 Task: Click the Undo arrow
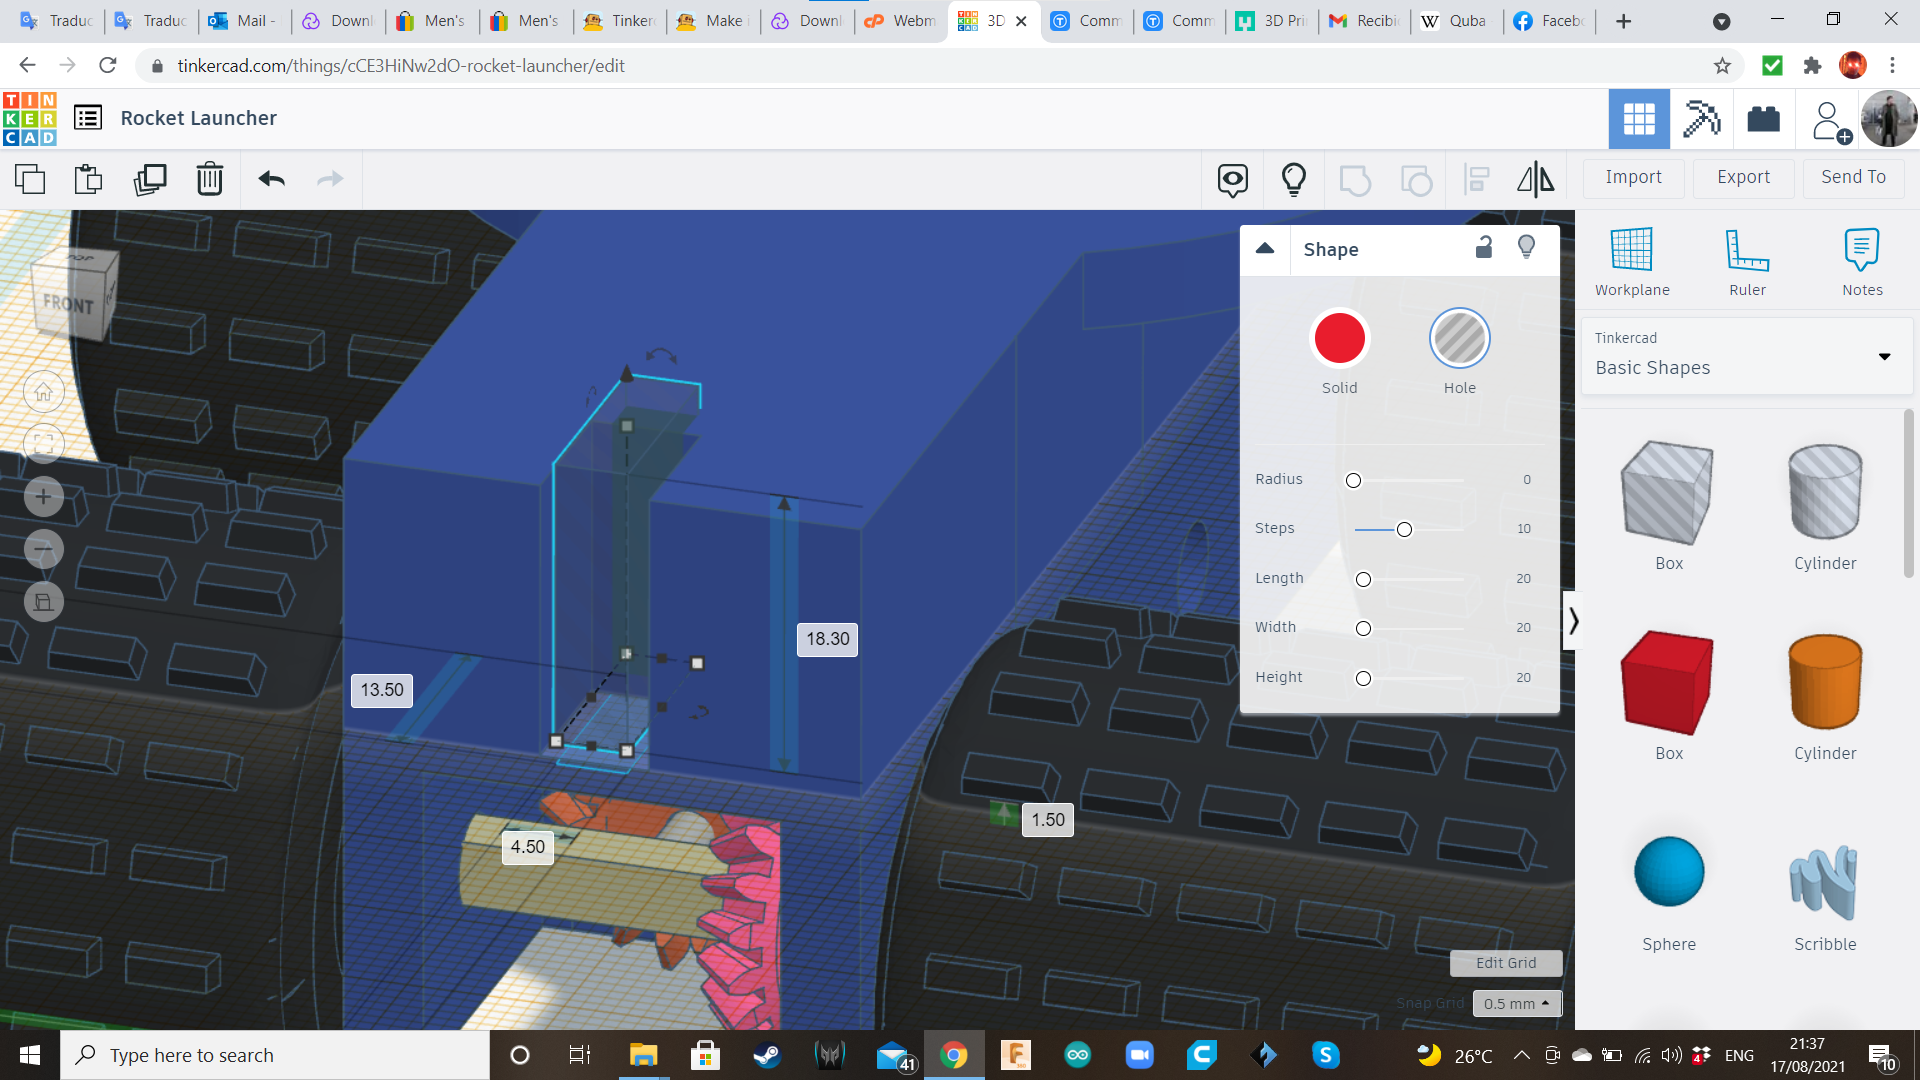(x=271, y=179)
